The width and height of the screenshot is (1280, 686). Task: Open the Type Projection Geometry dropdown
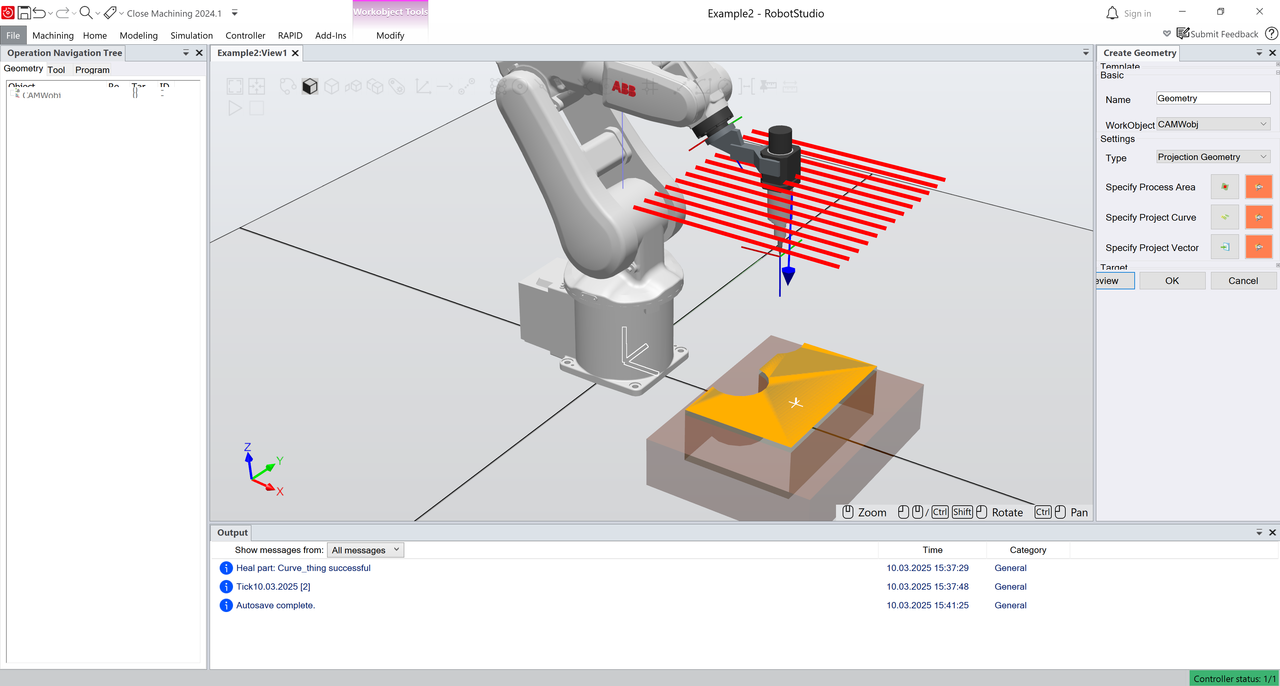1213,157
